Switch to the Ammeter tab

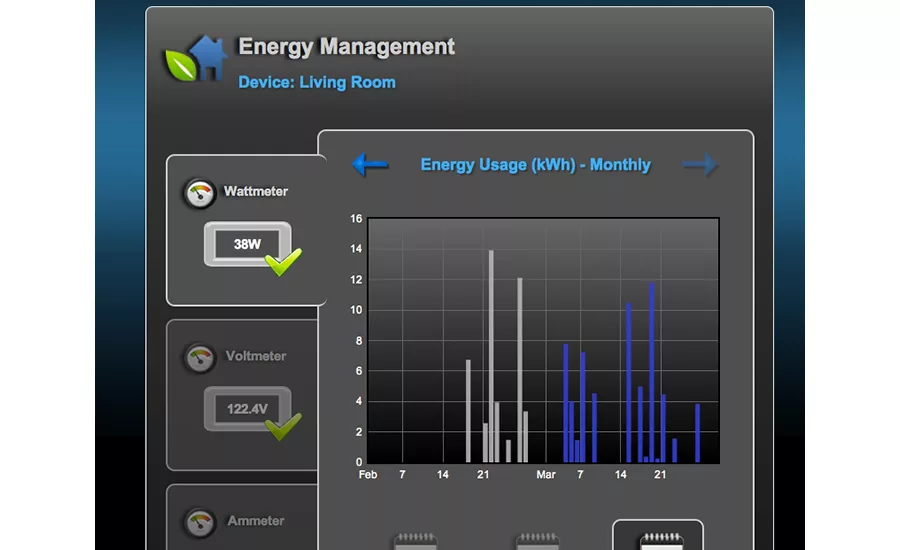(242, 517)
